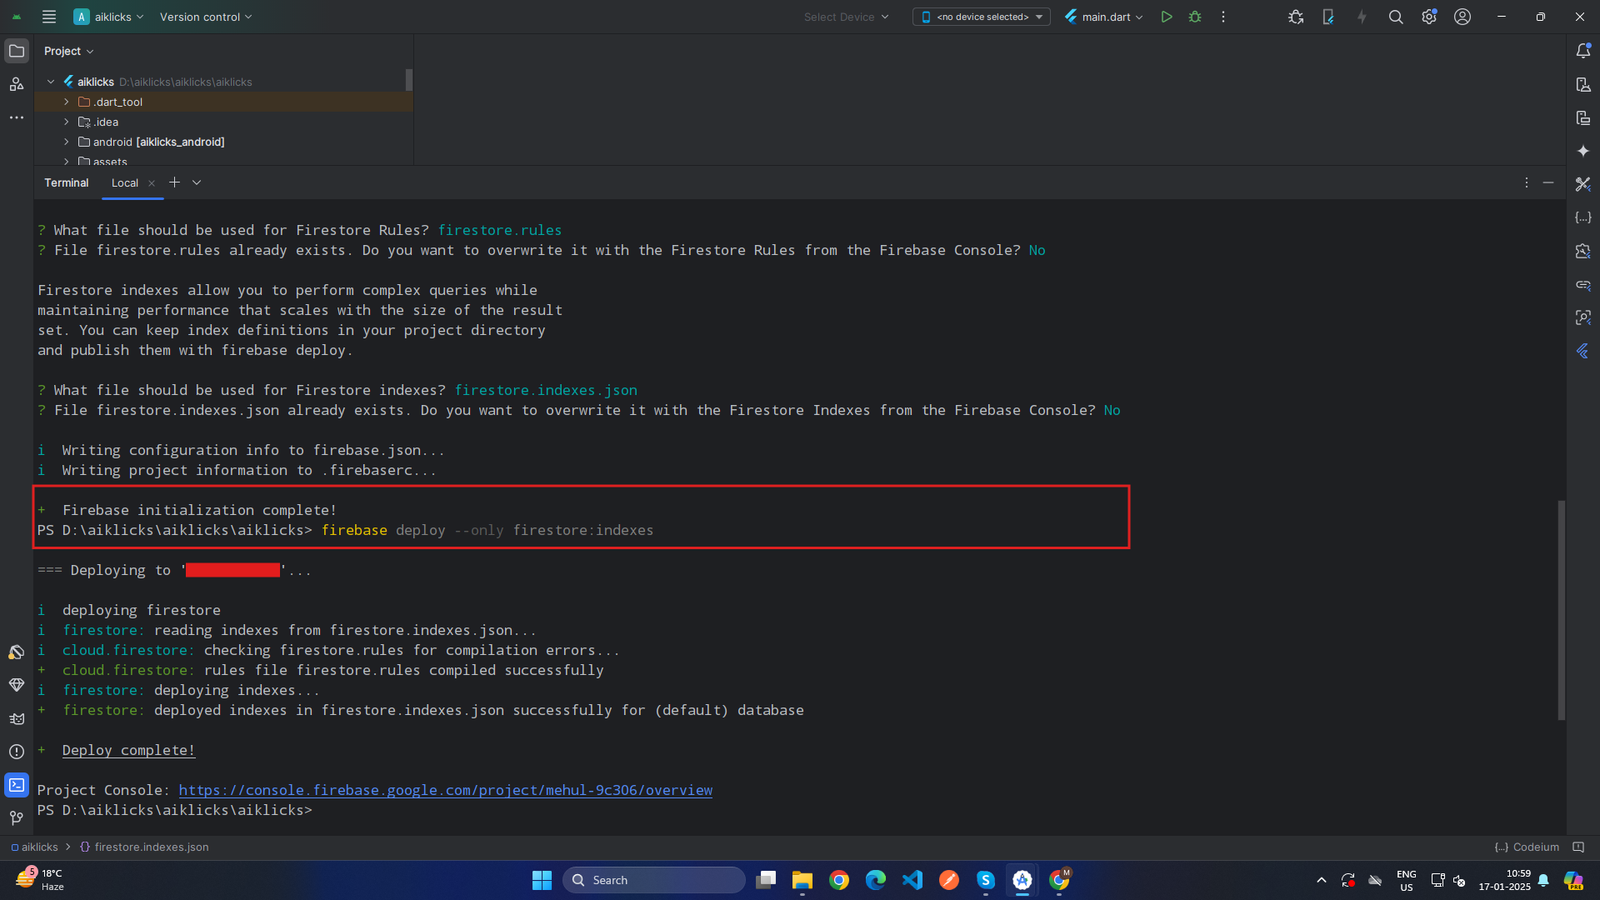Open the main hamburger menu
The width and height of the screenshot is (1600, 900).
(49, 17)
